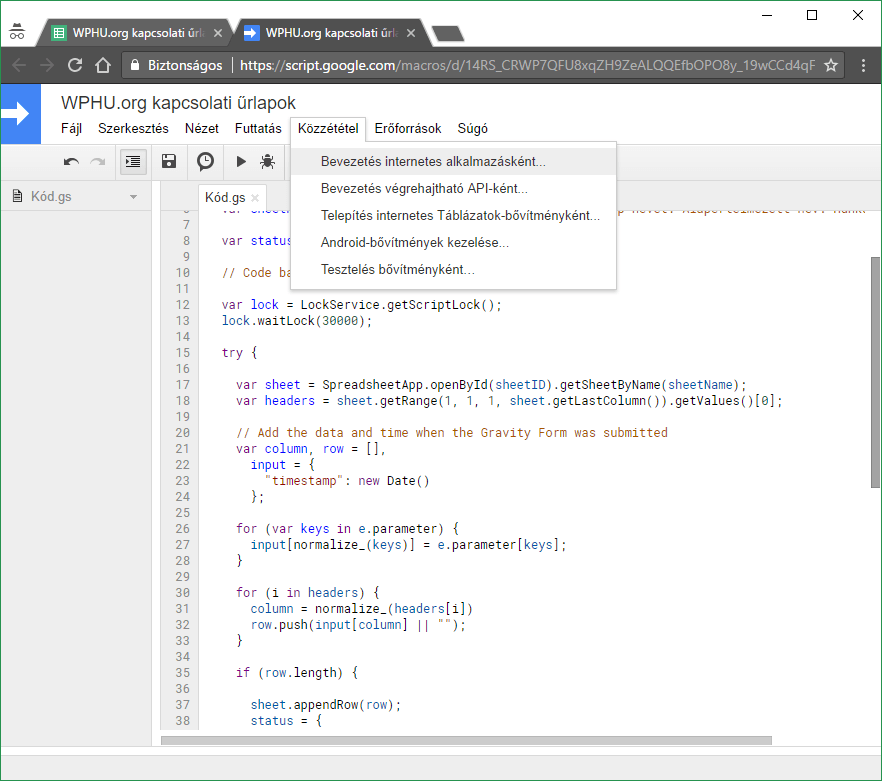Select Tesztelés bővítményként from the menu
882x781 pixels.
[x=397, y=270]
